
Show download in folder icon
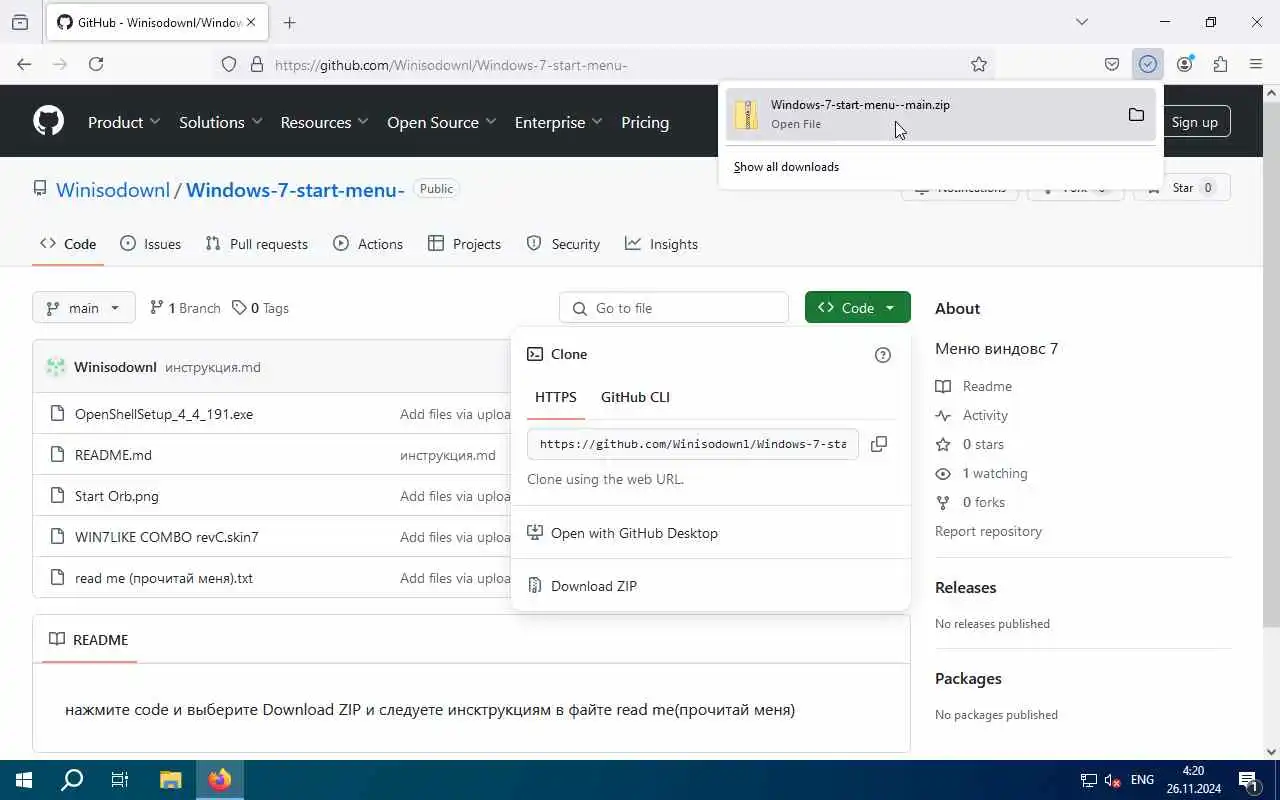(1136, 114)
